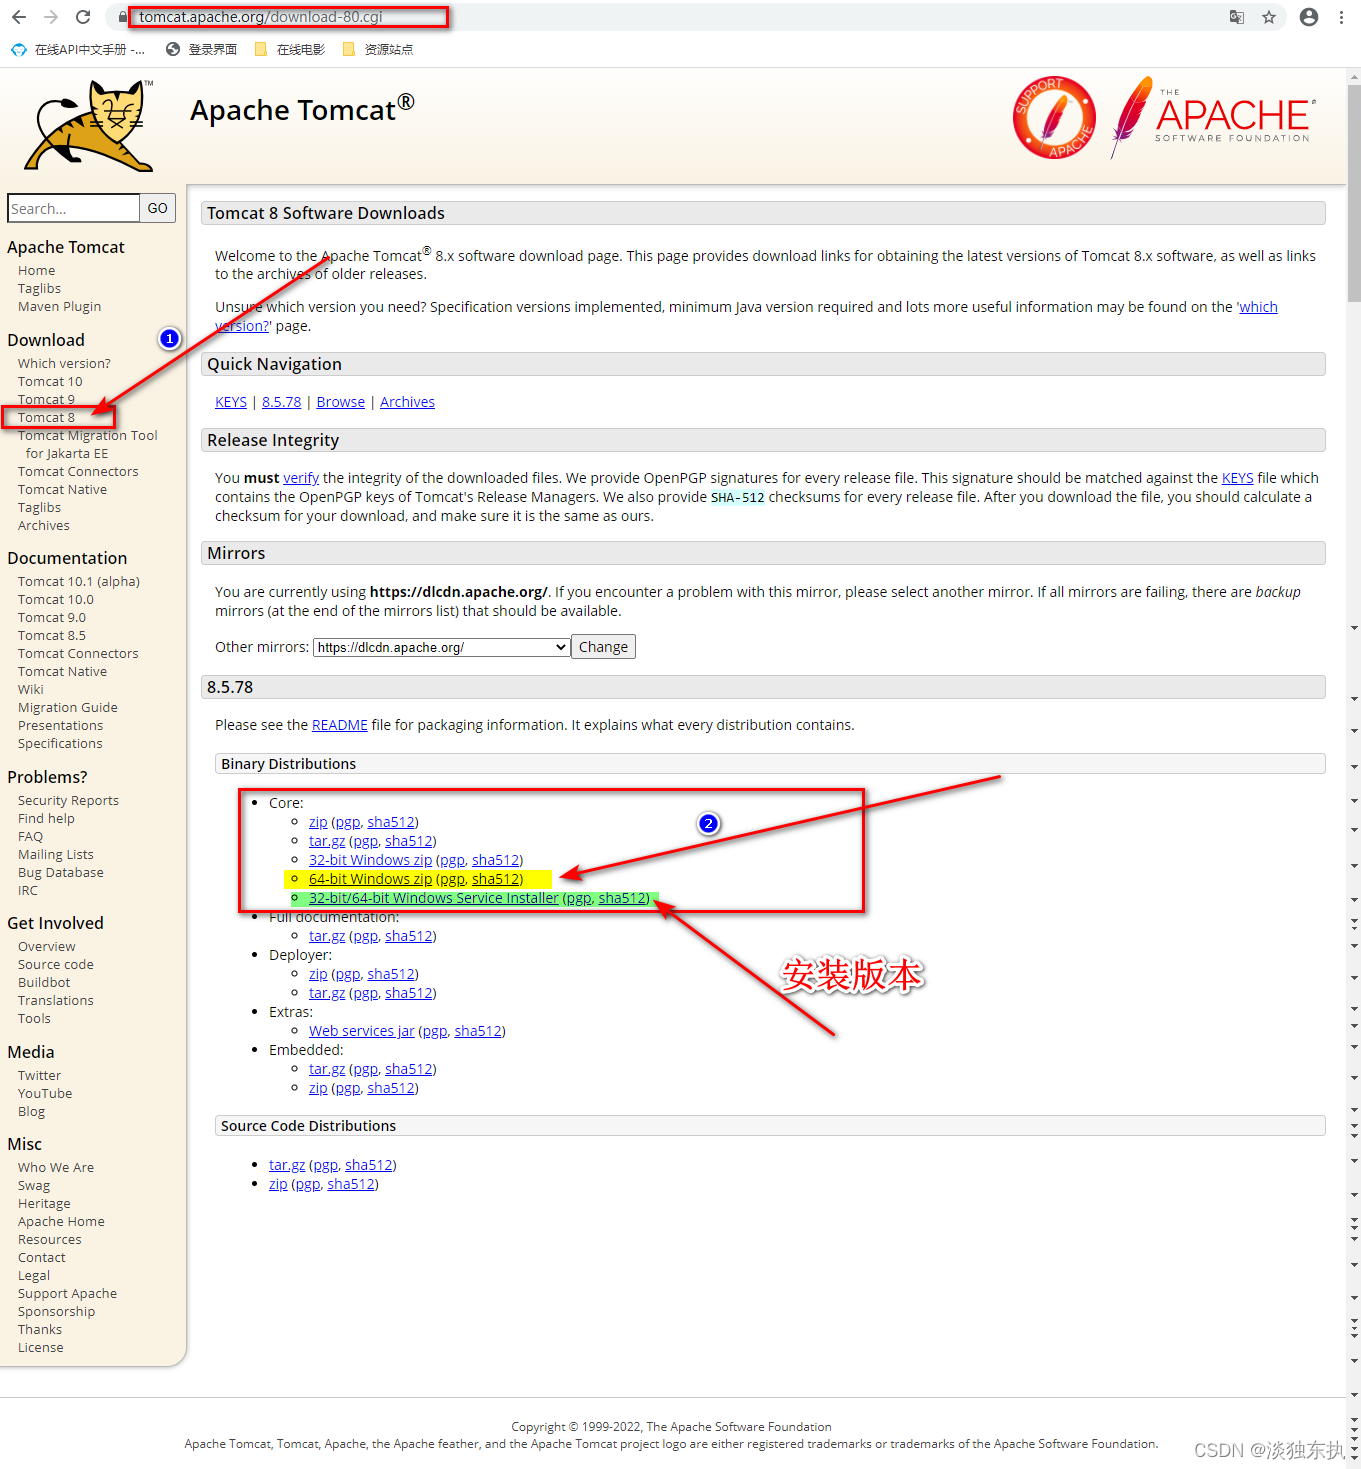The image size is (1361, 1469).
Task: Click the KEYS quick navigation link
Action: coord(231,402)
